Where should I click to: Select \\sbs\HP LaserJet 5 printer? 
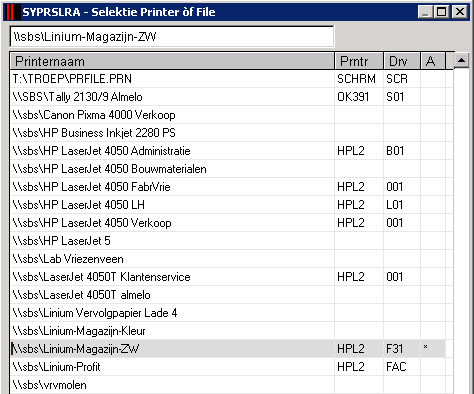point(228,241)
